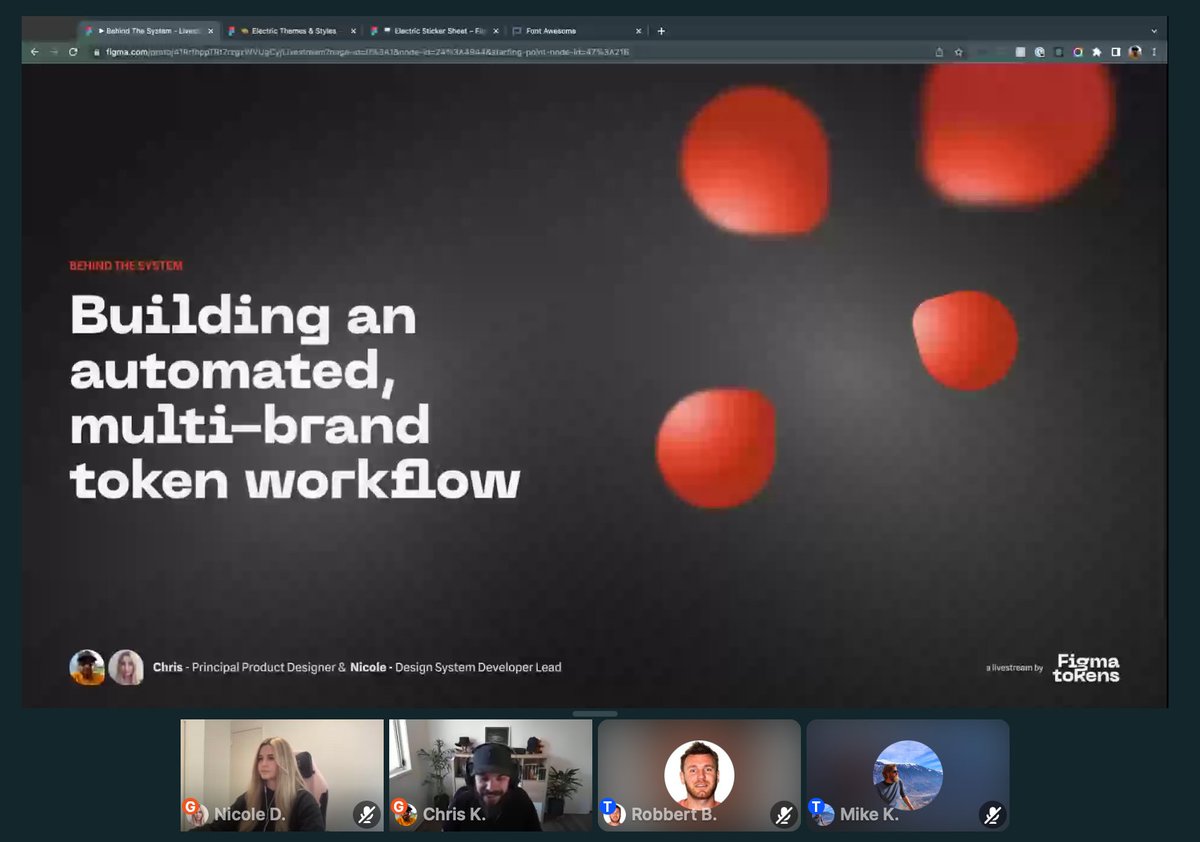
Task: Click Robbert B.'s round profile photo
Action: (699, 775)
